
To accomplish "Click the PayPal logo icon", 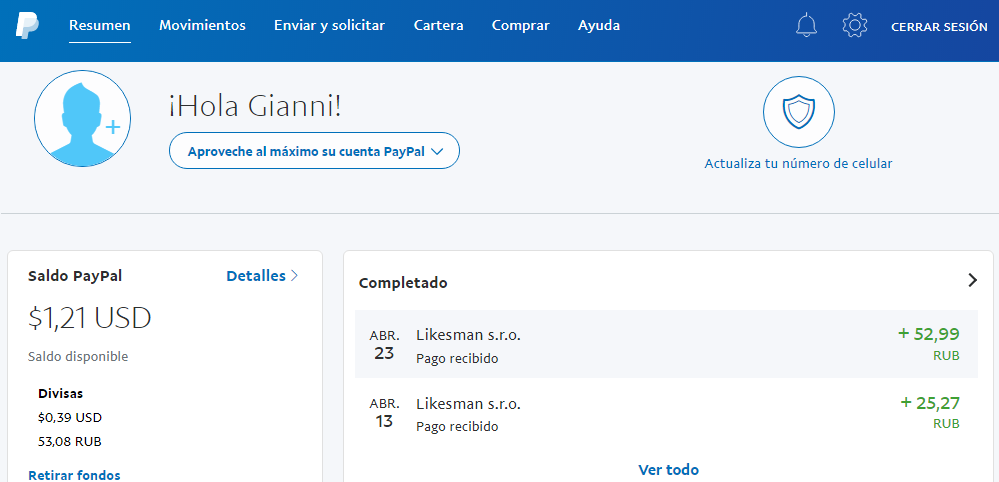I will coord(27,26).
